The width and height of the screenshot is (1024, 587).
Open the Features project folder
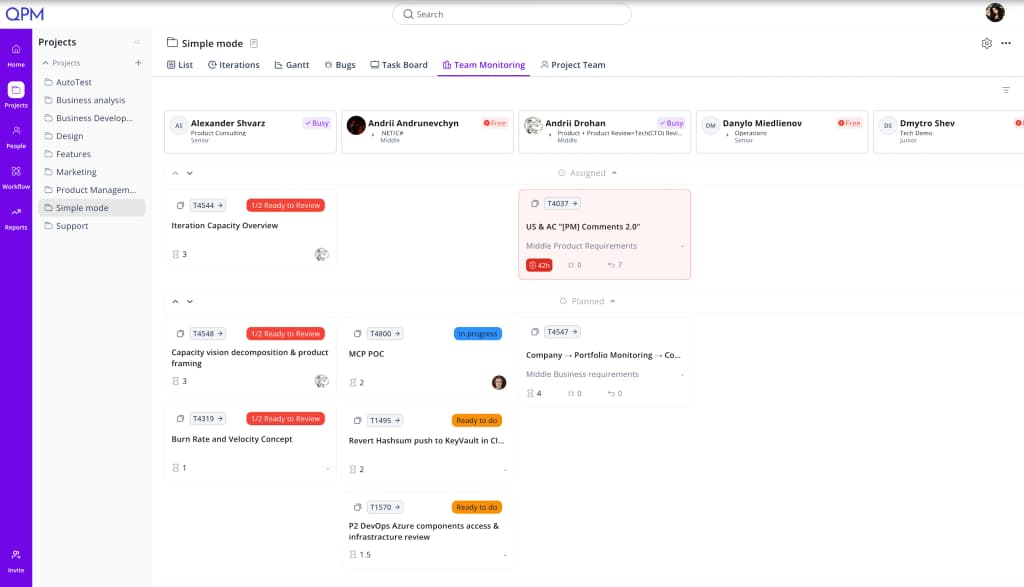click(91, 154)
